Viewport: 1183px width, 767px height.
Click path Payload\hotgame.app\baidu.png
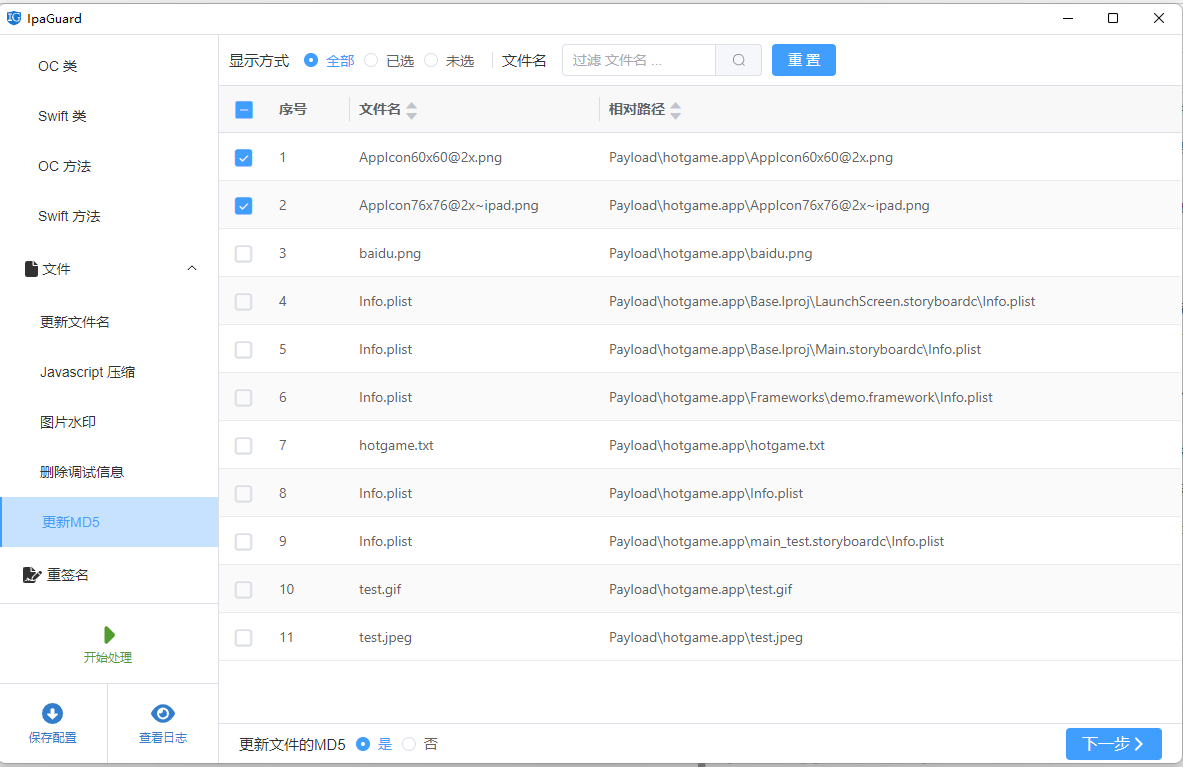tap(711, 253)
